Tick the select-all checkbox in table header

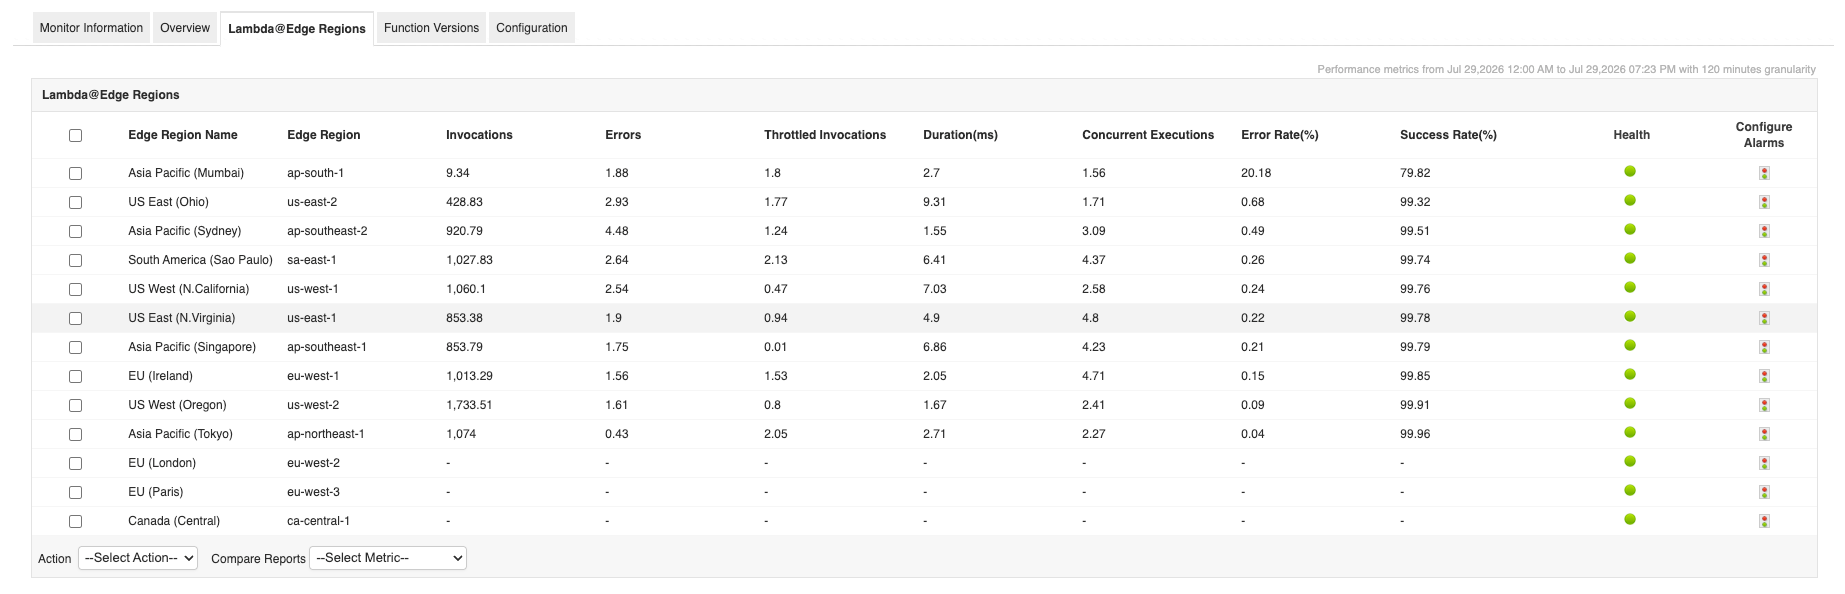[75, 135]
